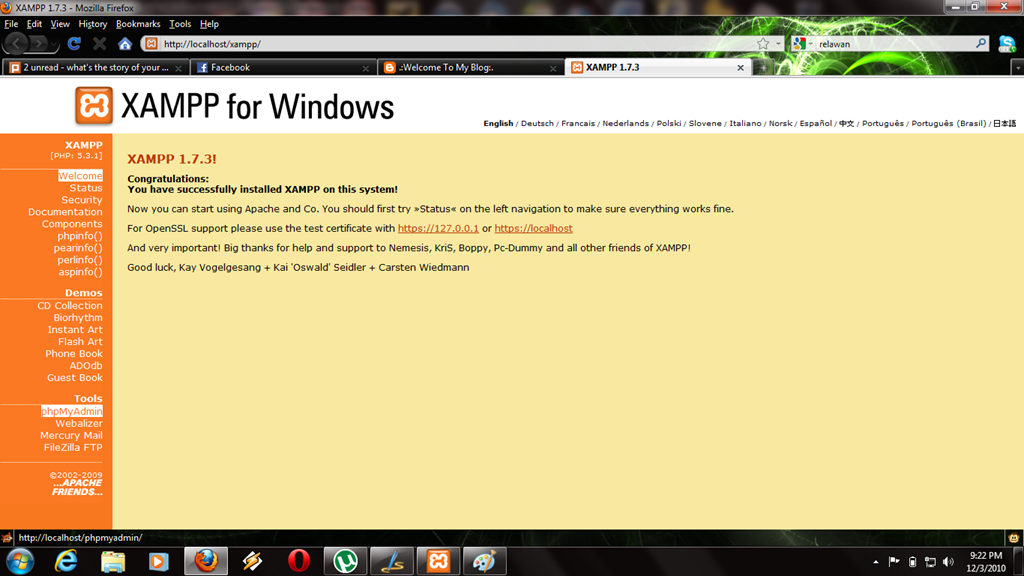Close the Facebook tab

366,68
